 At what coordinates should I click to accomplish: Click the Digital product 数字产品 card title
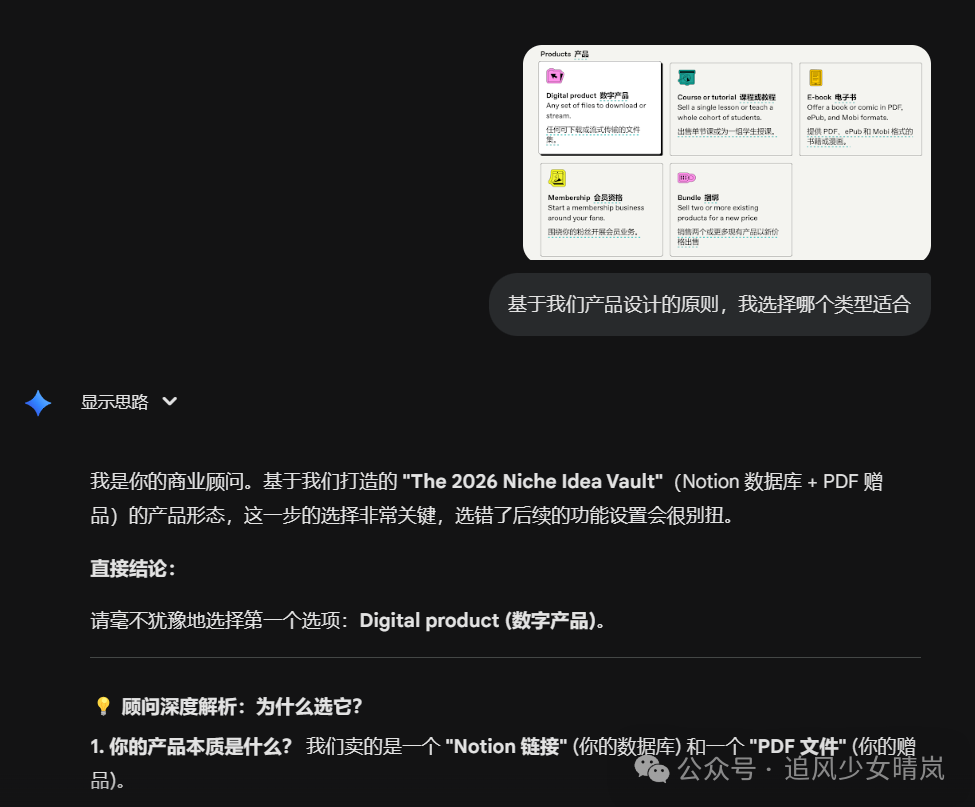(587, 95)
